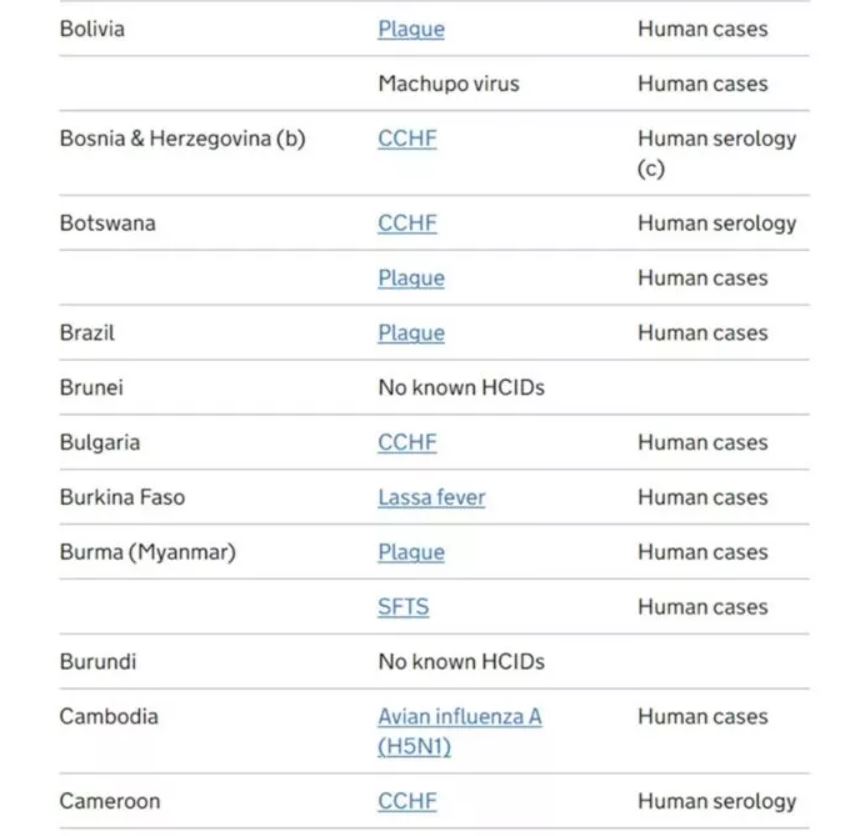Click "No known HCIDs" in Brunei row
The width and height of the screenshot is (858, 836).
click(461, 388)
